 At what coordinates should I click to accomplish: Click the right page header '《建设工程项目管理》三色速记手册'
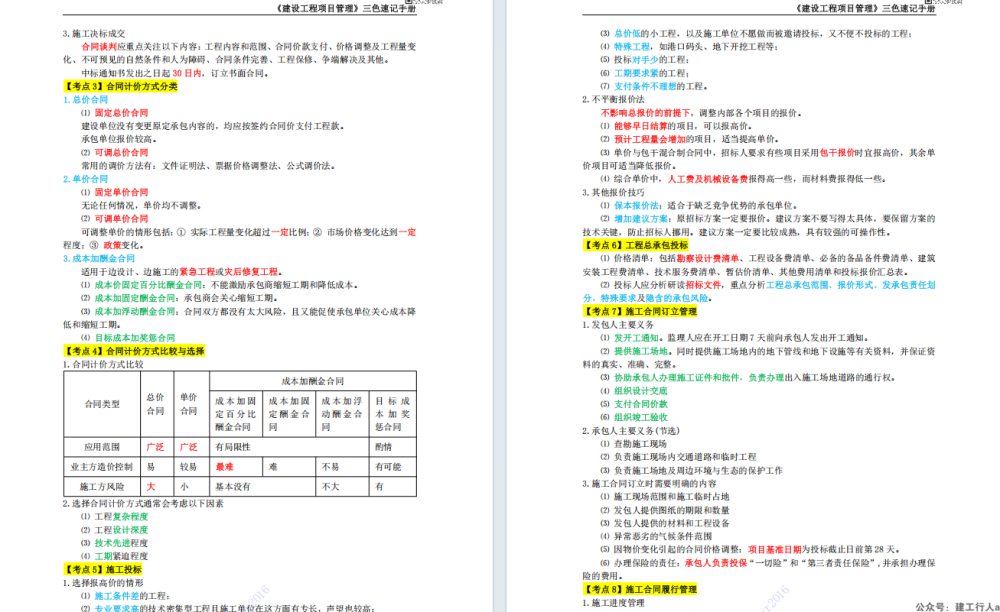pyautogui.click(x=865, y=8)
